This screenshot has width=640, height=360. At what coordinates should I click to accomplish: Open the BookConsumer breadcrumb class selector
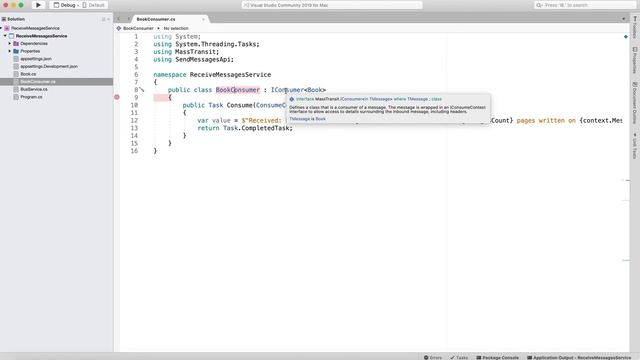click(135, 28)
